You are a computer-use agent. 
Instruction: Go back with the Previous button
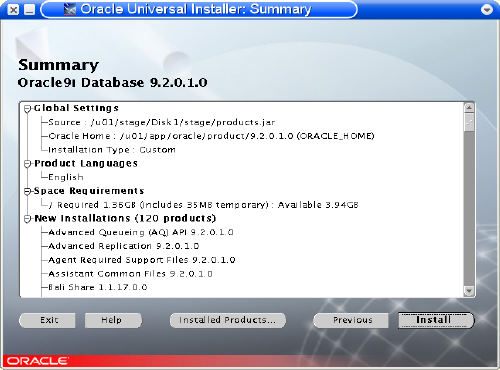point(352,320)
